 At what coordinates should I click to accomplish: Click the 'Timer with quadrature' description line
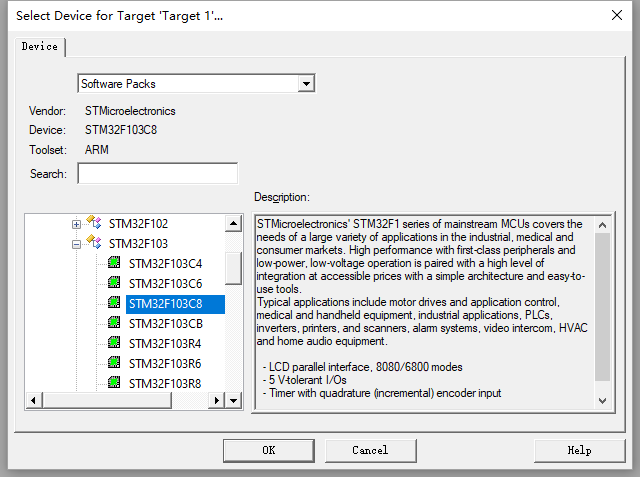click(x=382, y=393)
